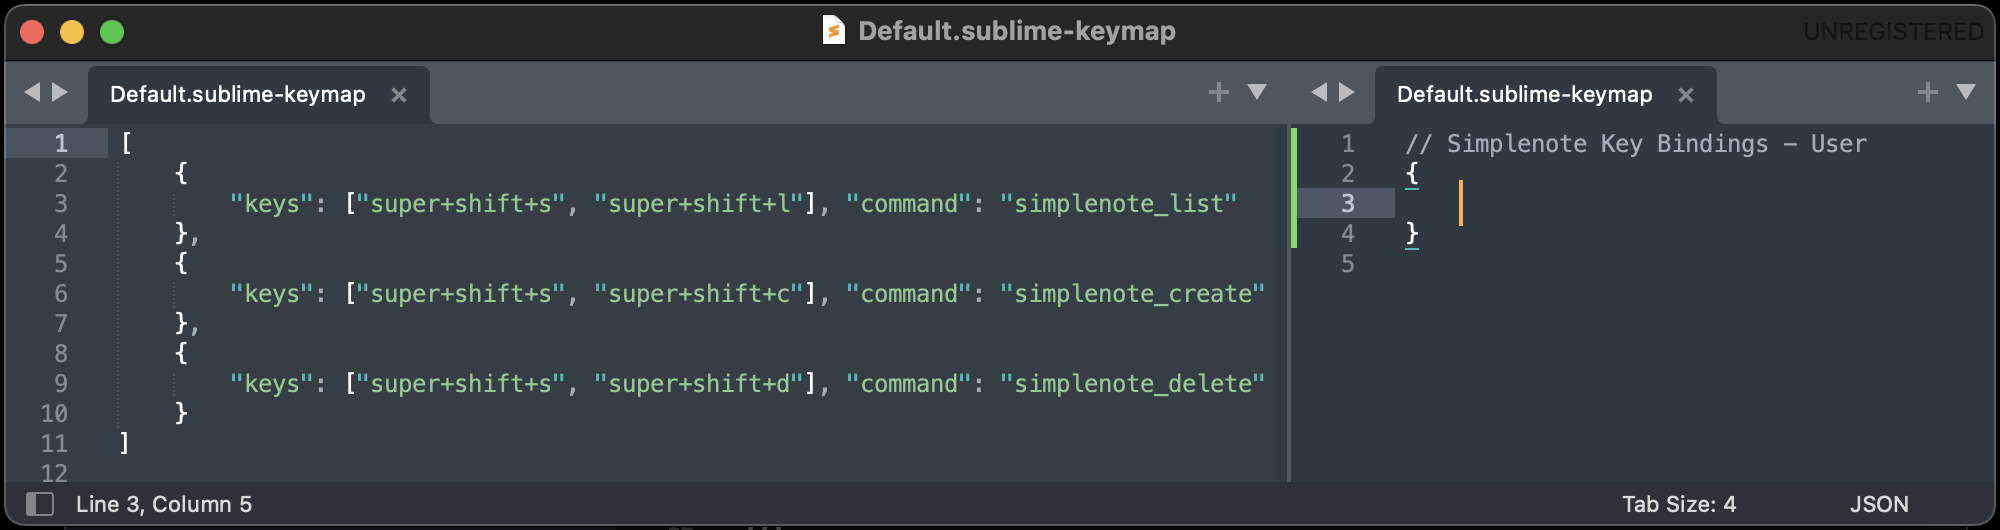Close the right Default.sublime-keymap tab
The width and height of the screenshot is (2000, 530).
coord(1686,95)
